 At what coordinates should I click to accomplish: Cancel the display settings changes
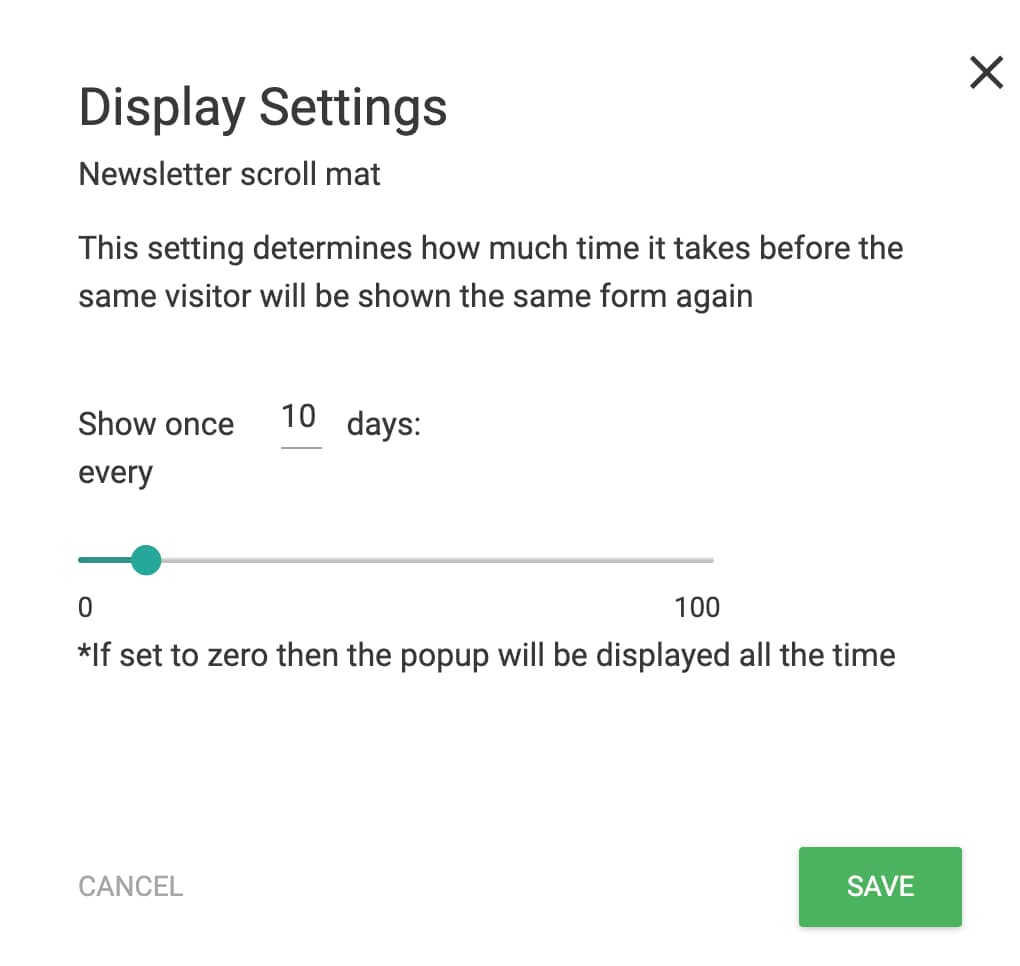[131, 887]
